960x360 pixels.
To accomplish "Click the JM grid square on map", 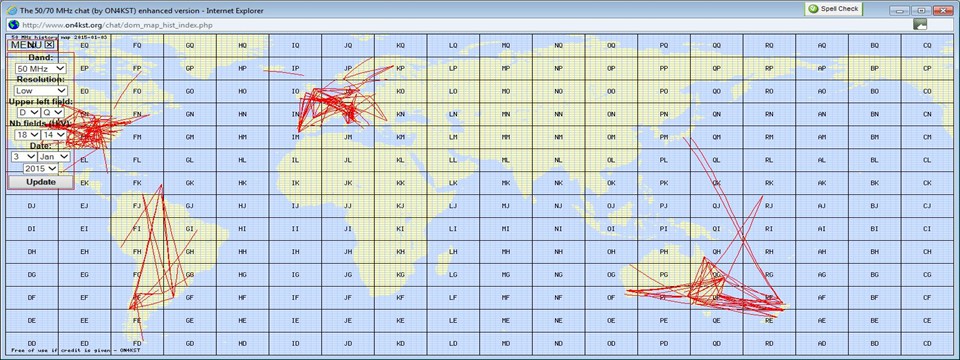I will click(348, 137).
